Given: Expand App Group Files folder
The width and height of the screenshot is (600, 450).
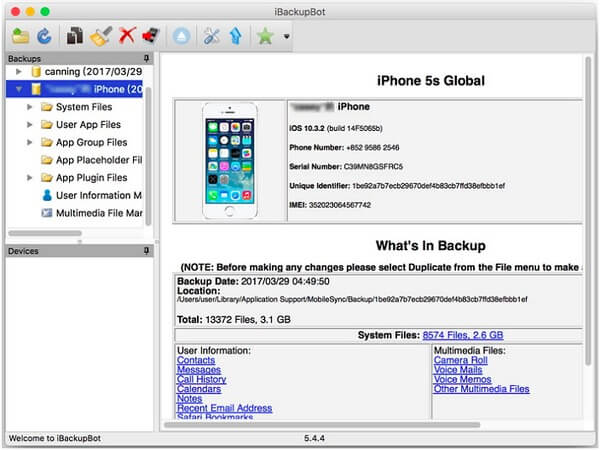Looking at the screenshot, I should click(x=29, y=142).
